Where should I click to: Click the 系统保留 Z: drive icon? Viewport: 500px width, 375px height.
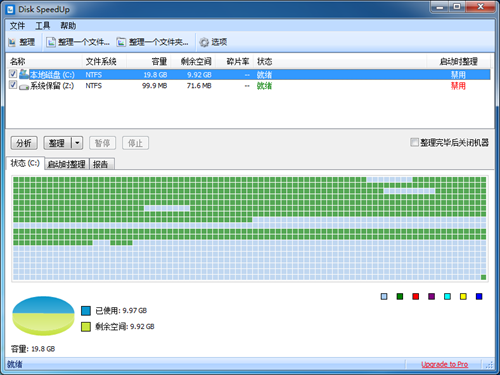(24, 86)
